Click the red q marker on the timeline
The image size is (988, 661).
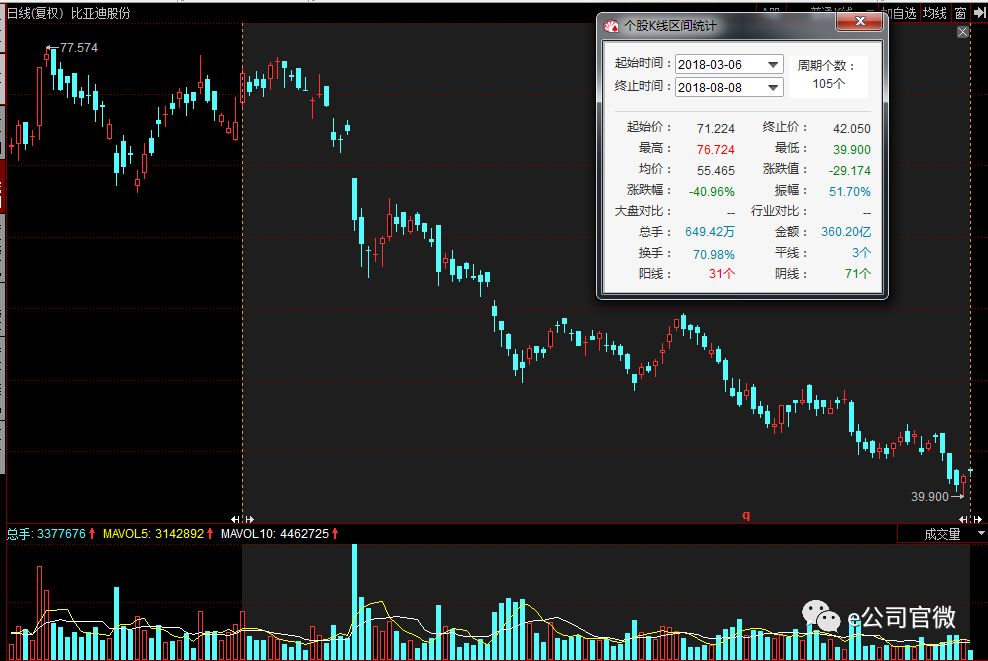(745, 516)
